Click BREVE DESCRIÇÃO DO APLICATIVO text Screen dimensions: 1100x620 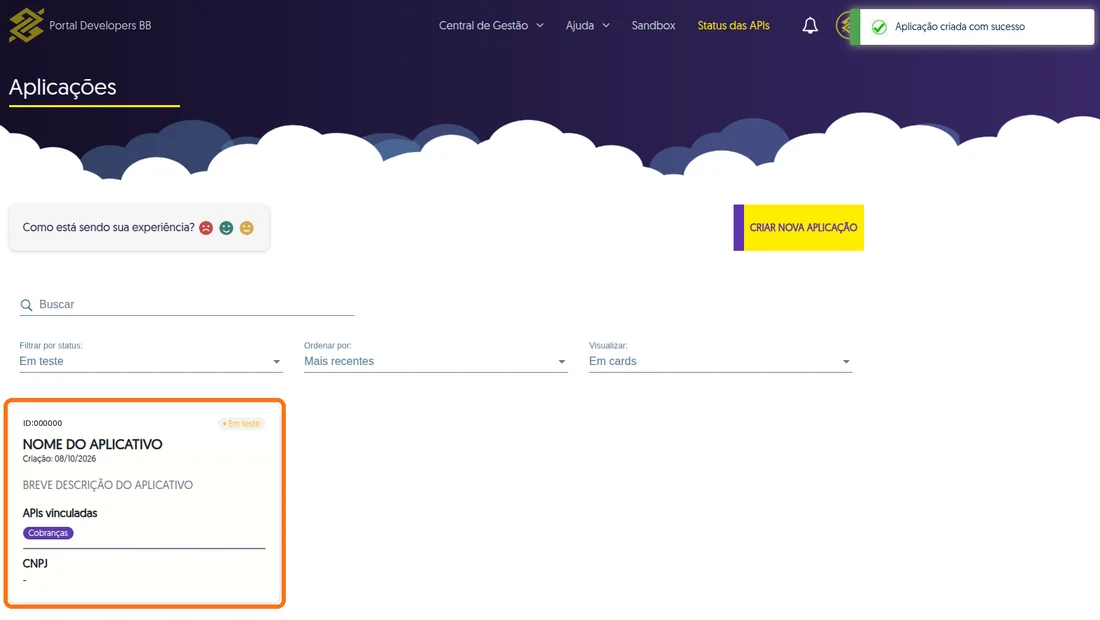click(x=107, y=485)
